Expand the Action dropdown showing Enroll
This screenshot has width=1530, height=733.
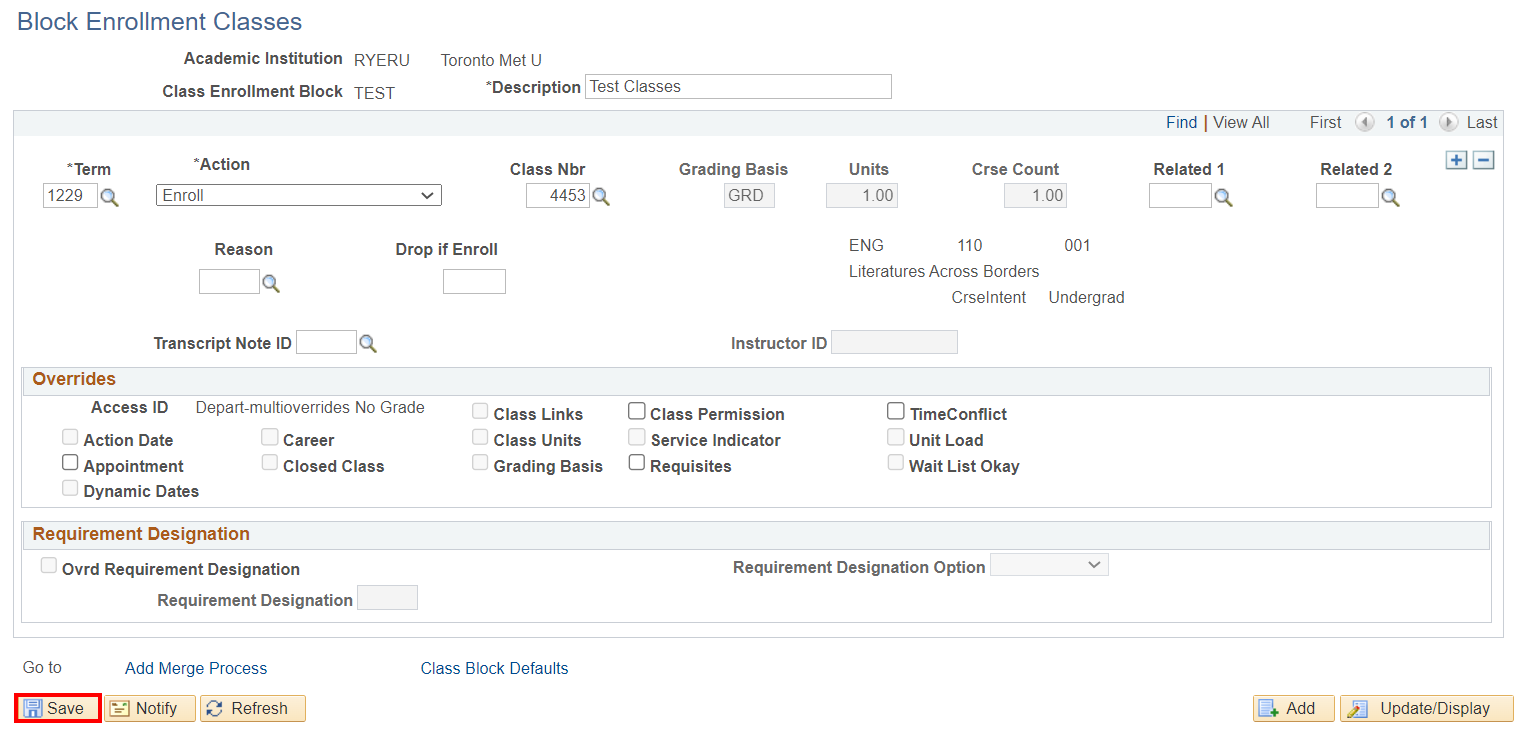pyautogui.click(x=298, y=196)
